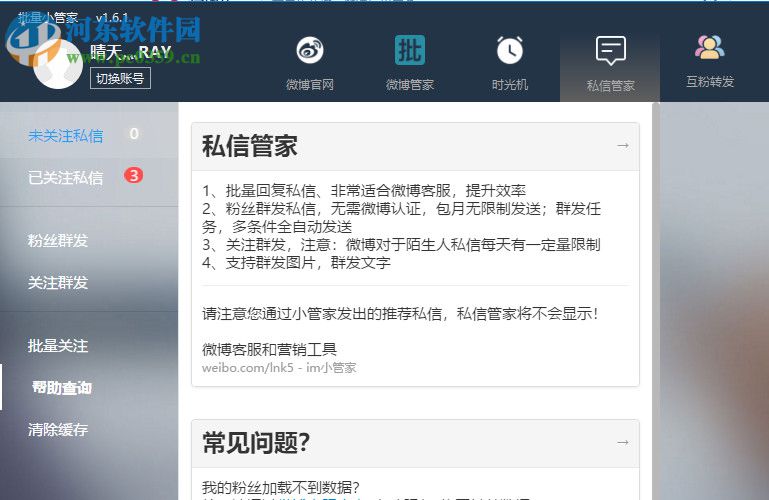Viewport: 769px width, 500px height.
Task: Open the 时光机 clock icon
Action: coord(510,50)
